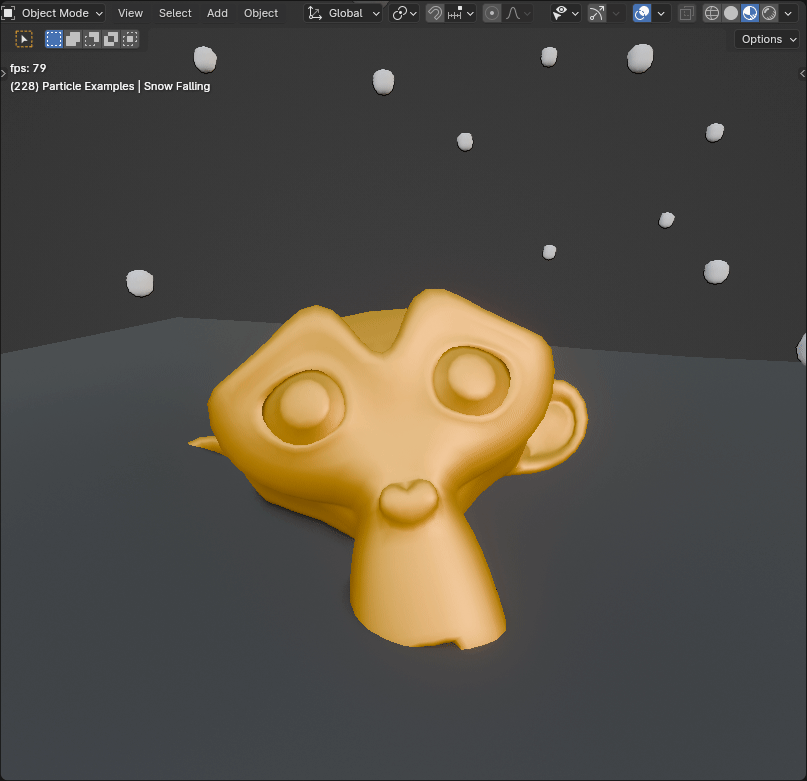The width and height of the screenshot is (807, 781).
Task: Open the Select menu
Action: tap(175, 13)
